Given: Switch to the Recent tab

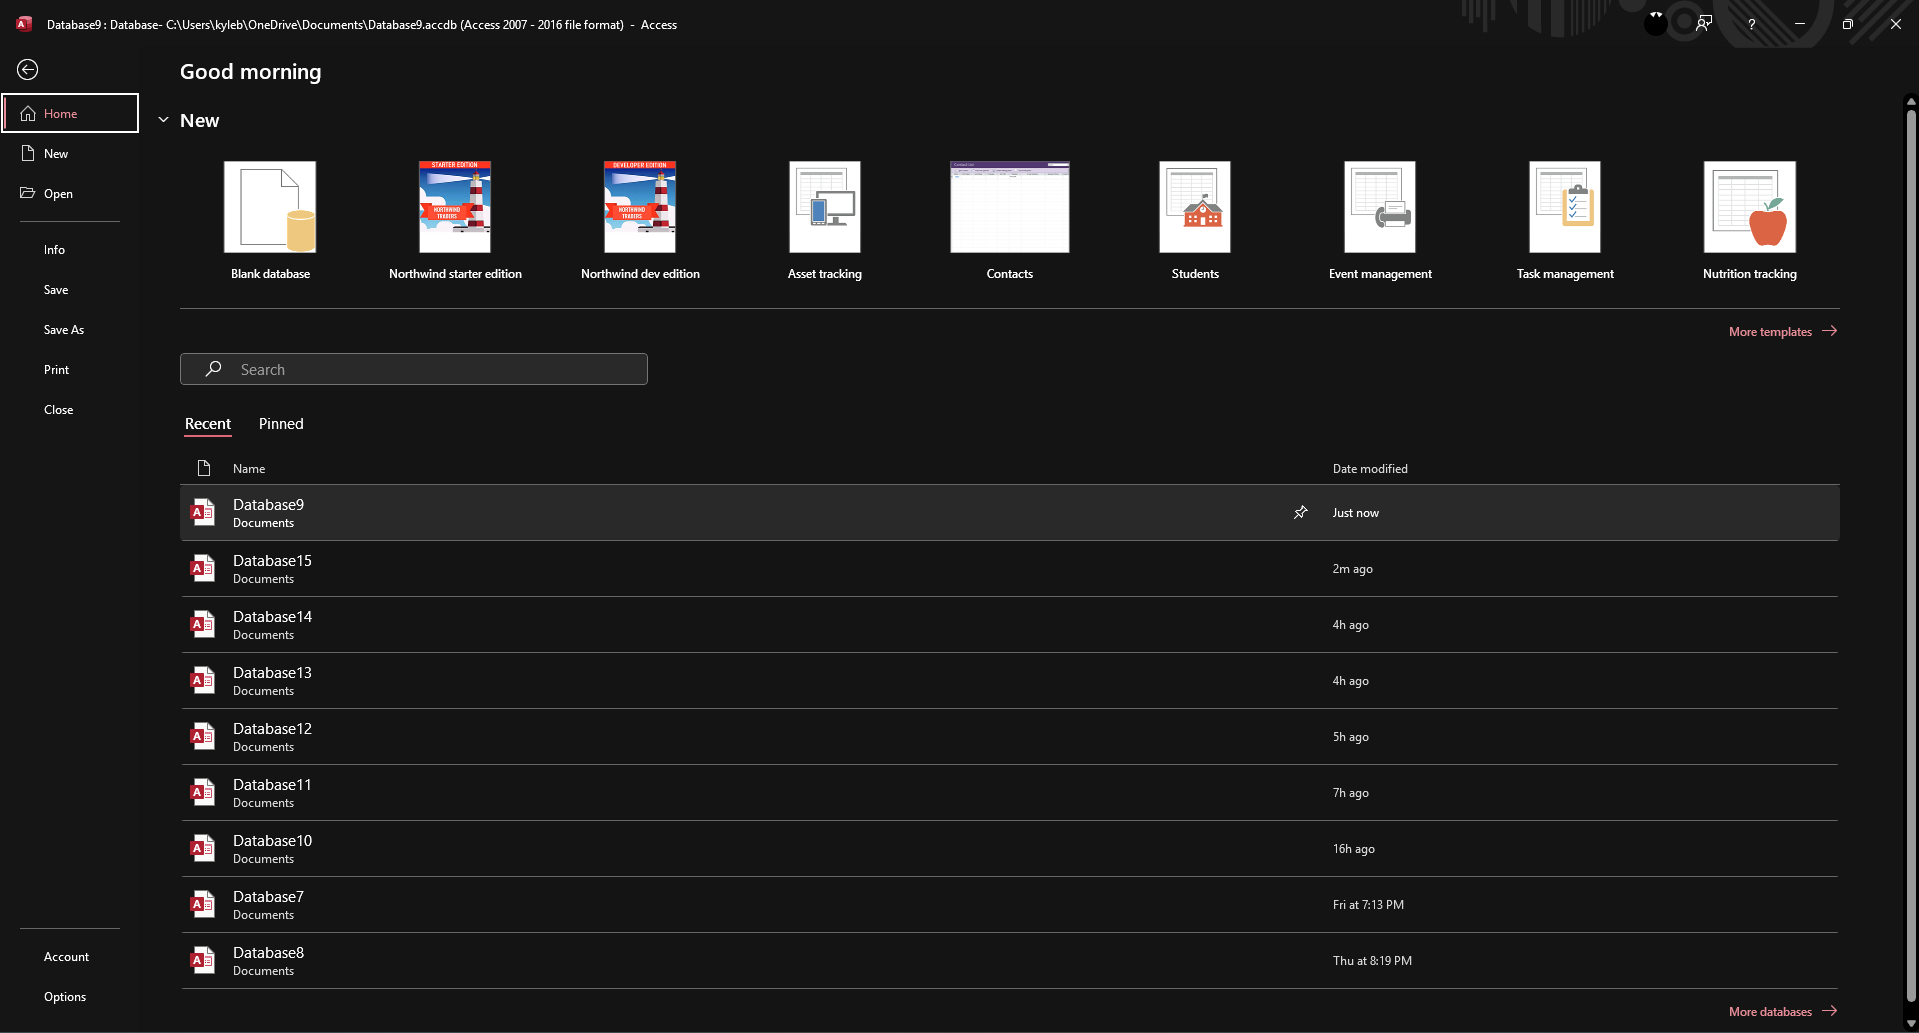Looking at the screenshot, I should (x=208, y=424).
